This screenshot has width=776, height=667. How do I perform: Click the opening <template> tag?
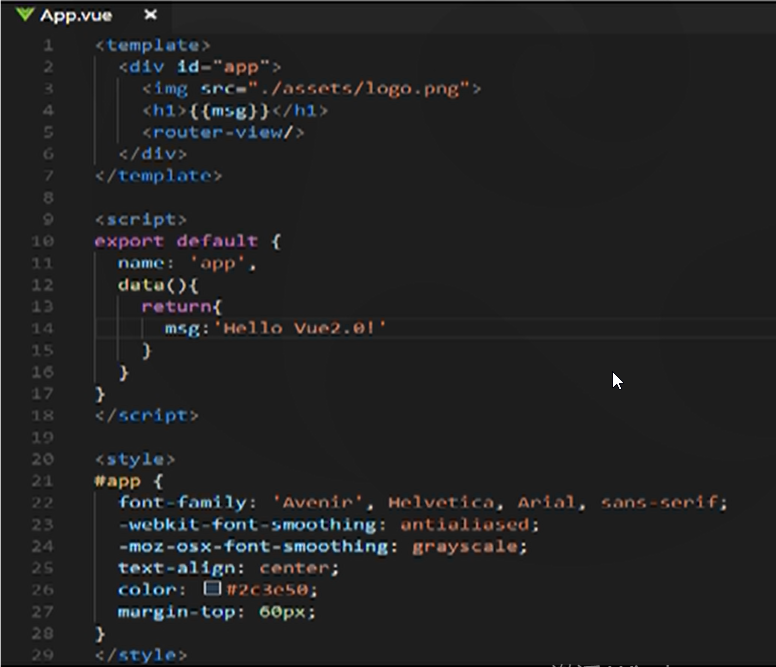tap(152, 46)
